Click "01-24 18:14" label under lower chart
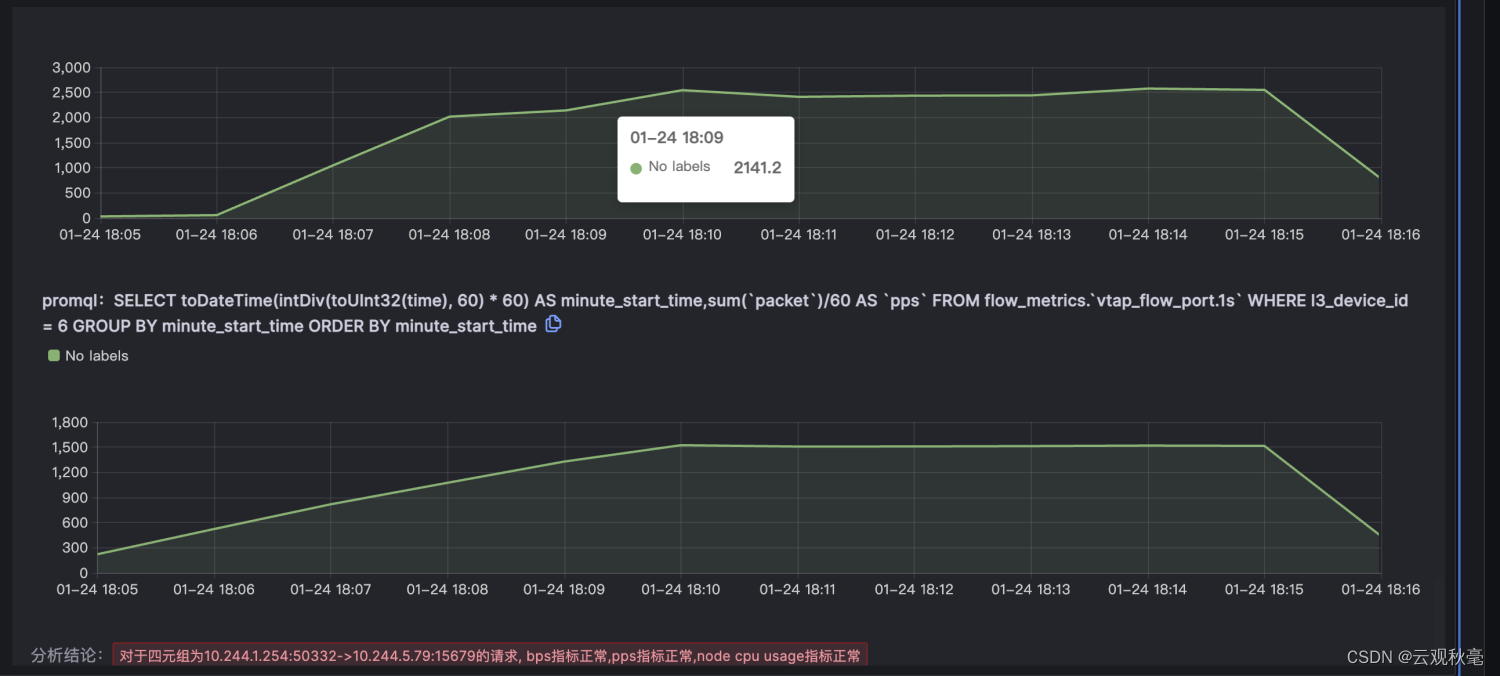The height and width of the screenshot is (676, 1500). tap(1147, 590)
